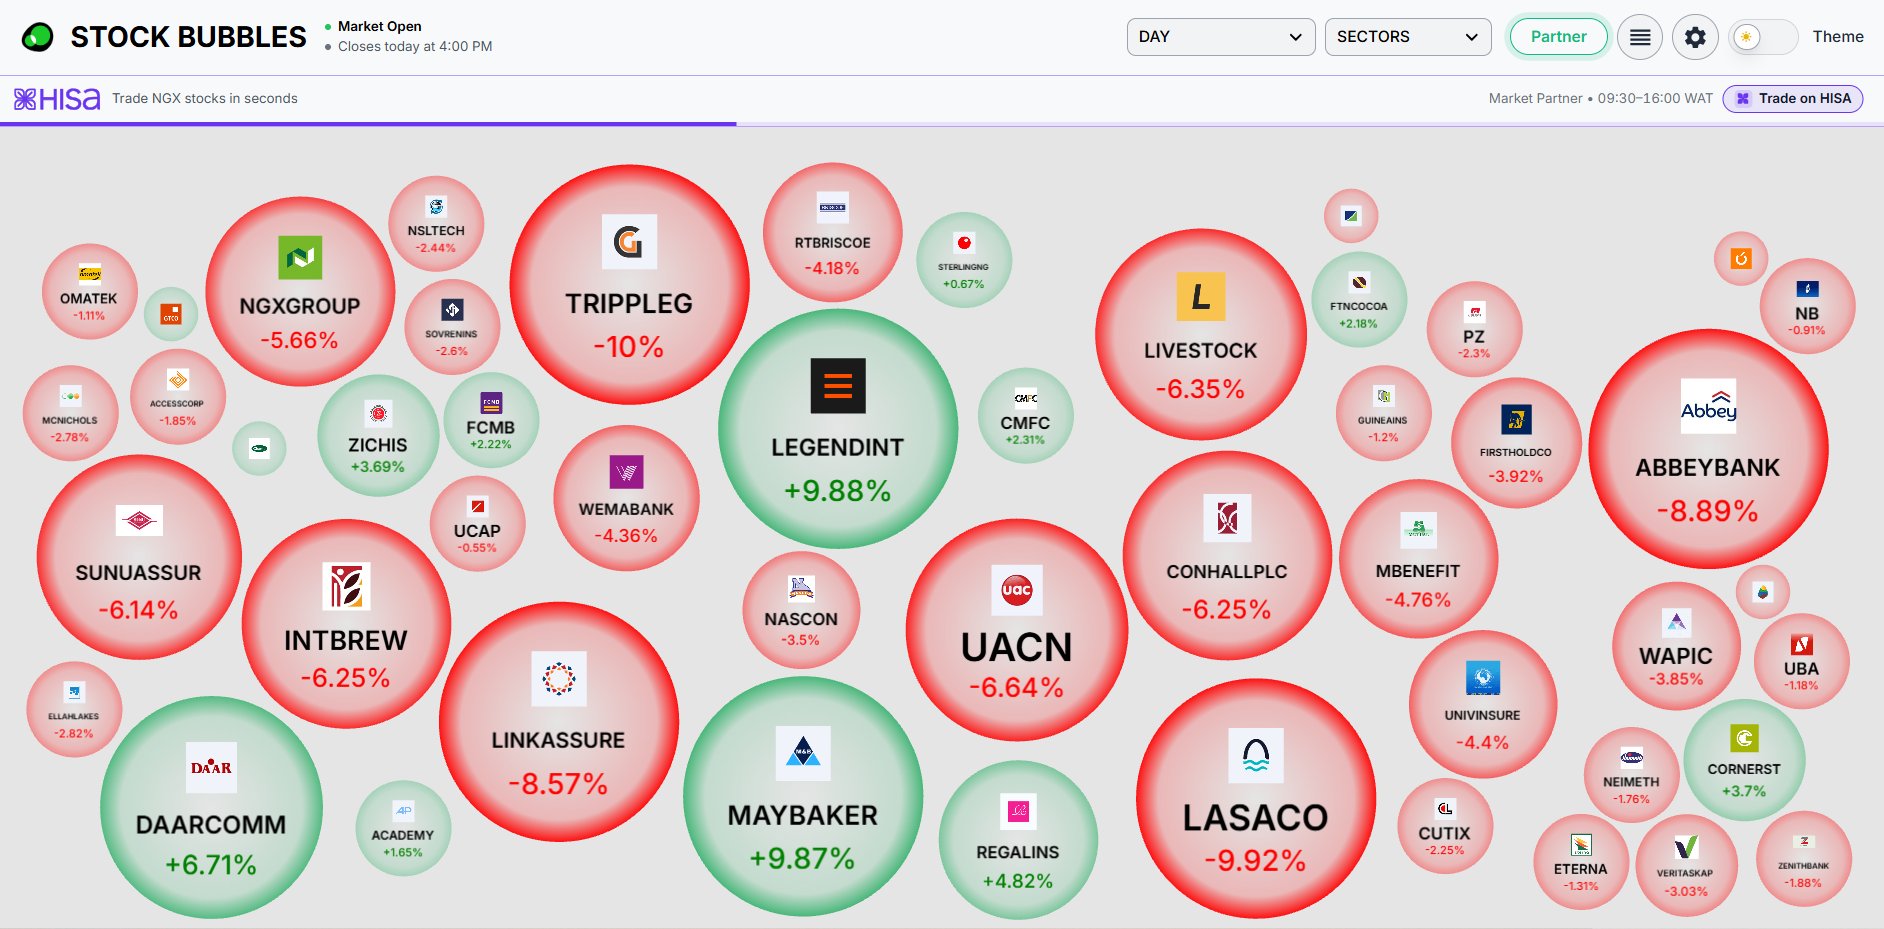The image size is (1884, 929).
Task: Click the Trade on HISA button
Action: pos(1793,98)
